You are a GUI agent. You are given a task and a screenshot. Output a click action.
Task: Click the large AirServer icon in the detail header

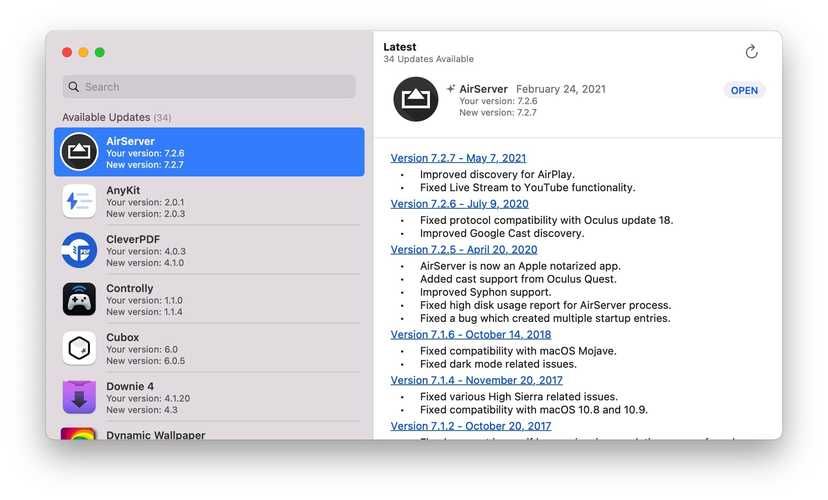click(x=416, y=99)
